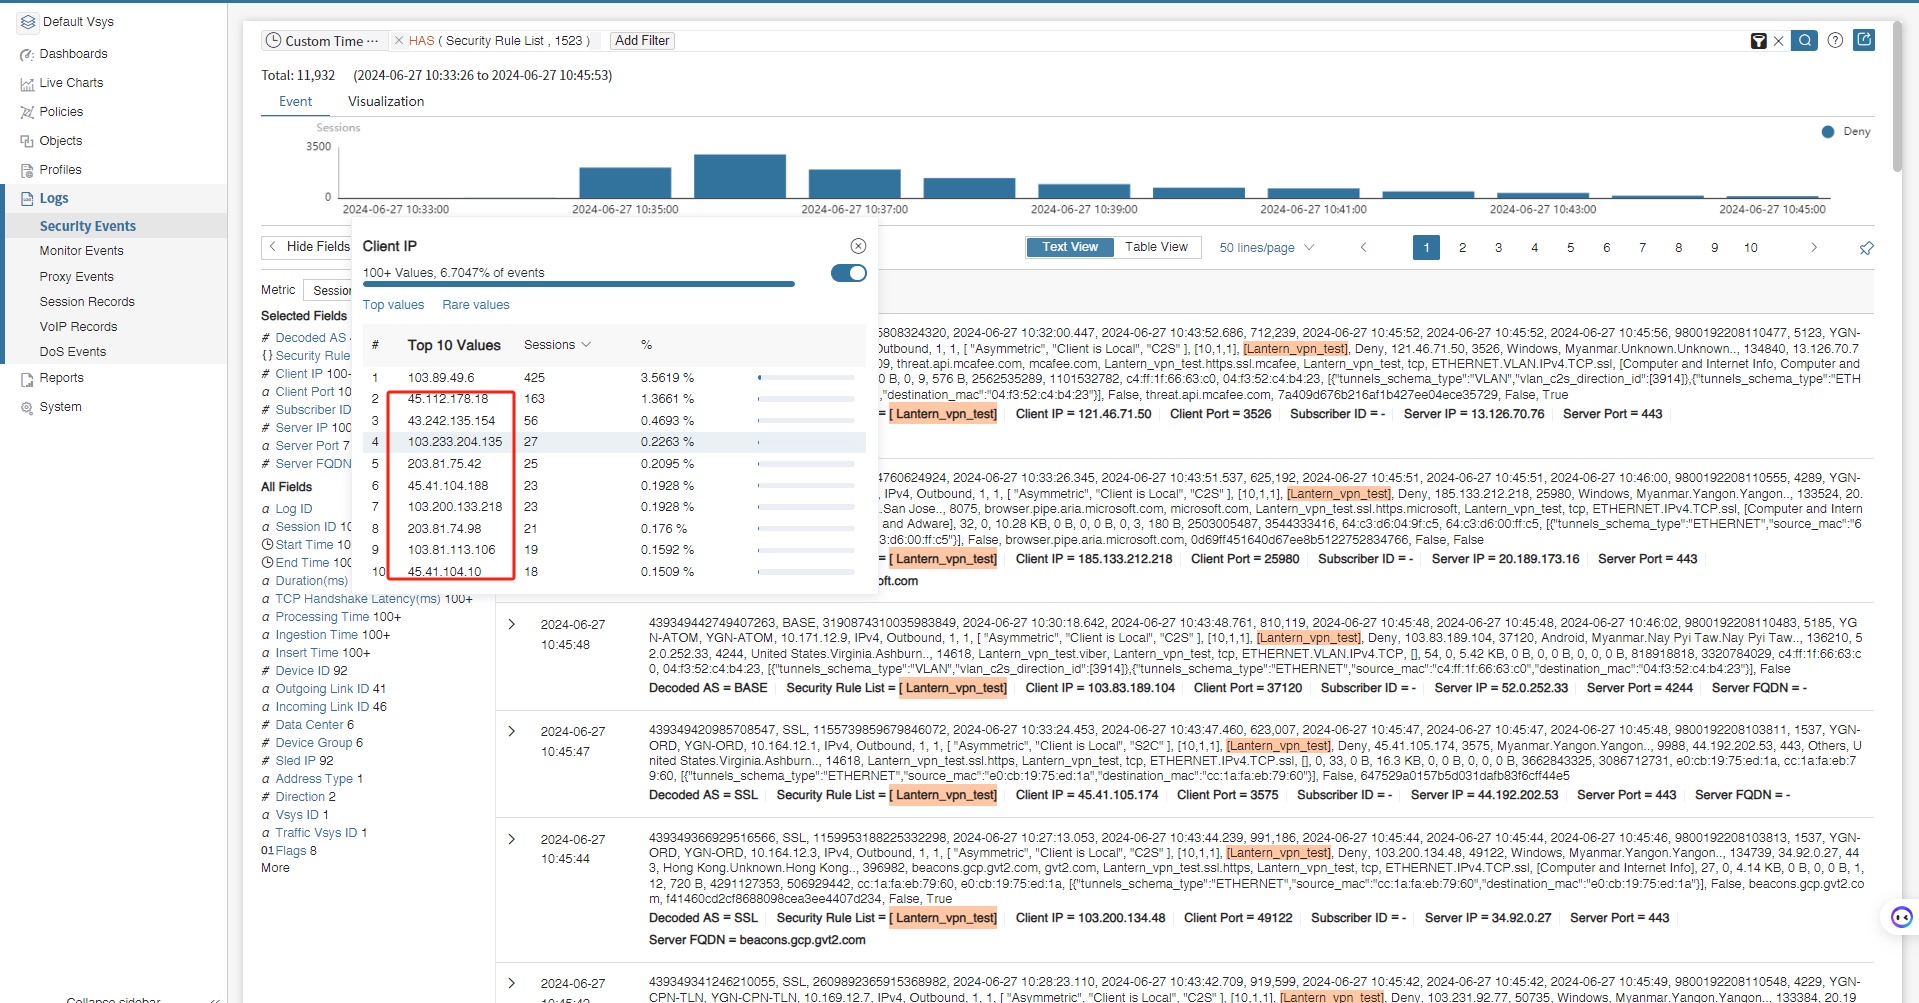Click the Rare values link
This screenshot has height=1003, width=1919.
(x=476, y=305)
